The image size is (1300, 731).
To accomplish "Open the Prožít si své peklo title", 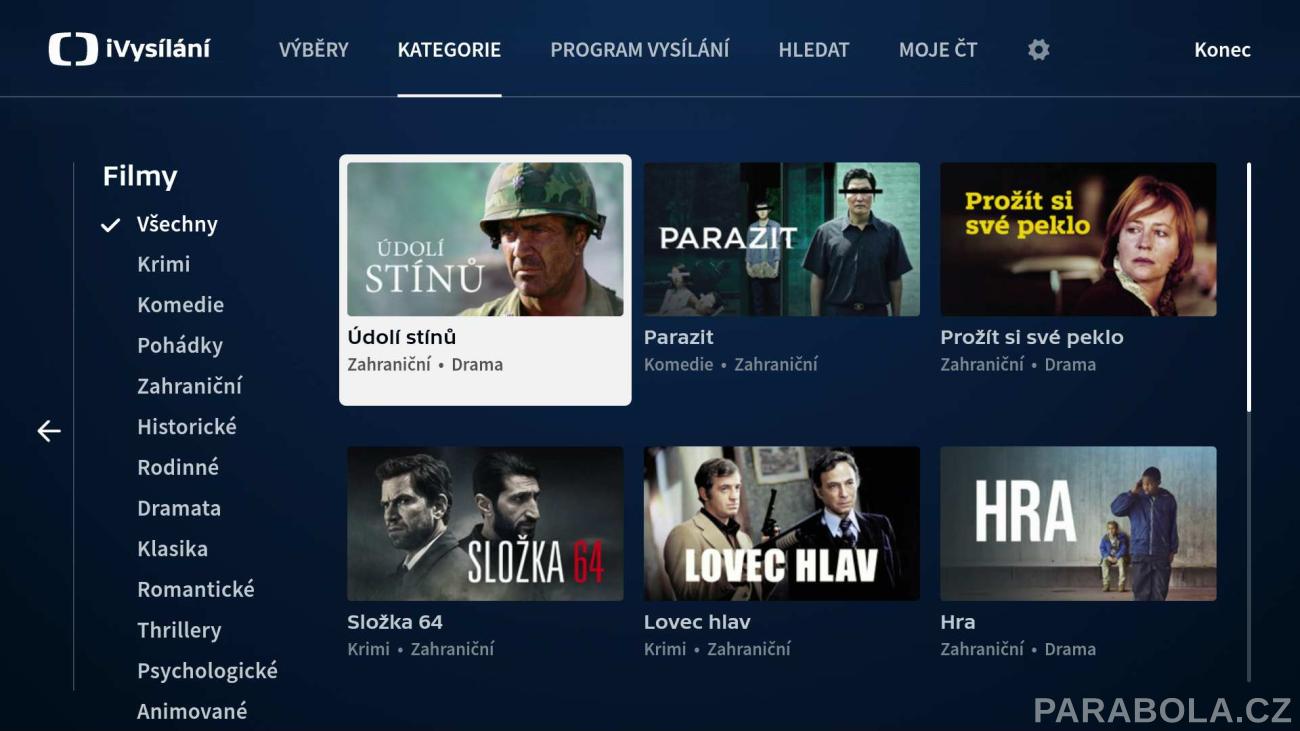I will [x=1032, y=337].
